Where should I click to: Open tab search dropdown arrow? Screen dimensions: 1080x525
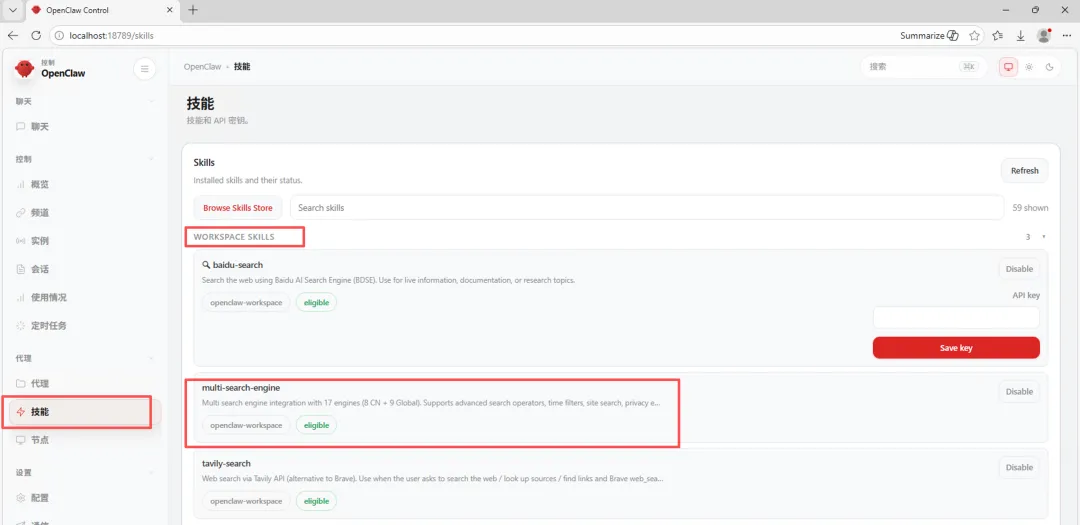tap(13, 10)
